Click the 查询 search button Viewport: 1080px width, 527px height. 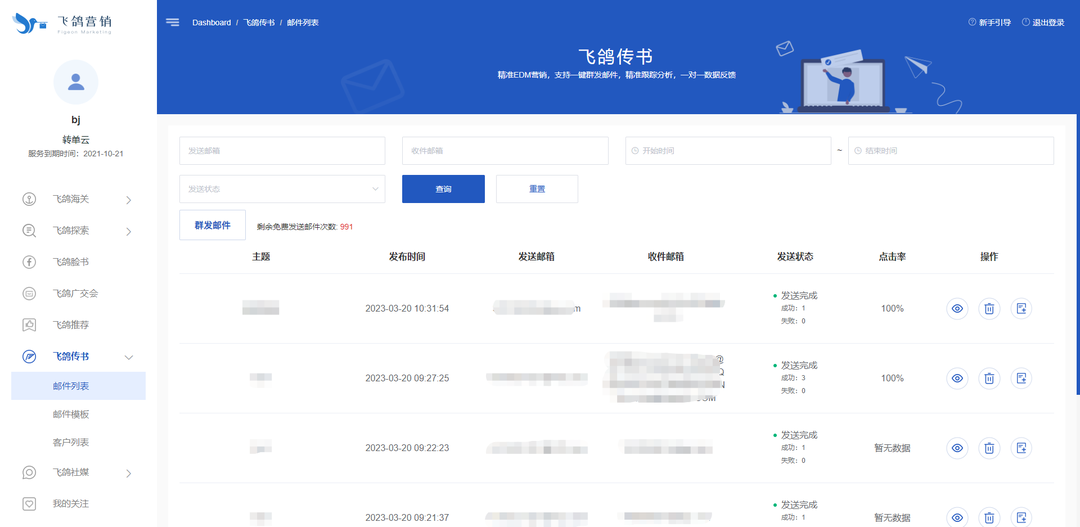point(444,189)
